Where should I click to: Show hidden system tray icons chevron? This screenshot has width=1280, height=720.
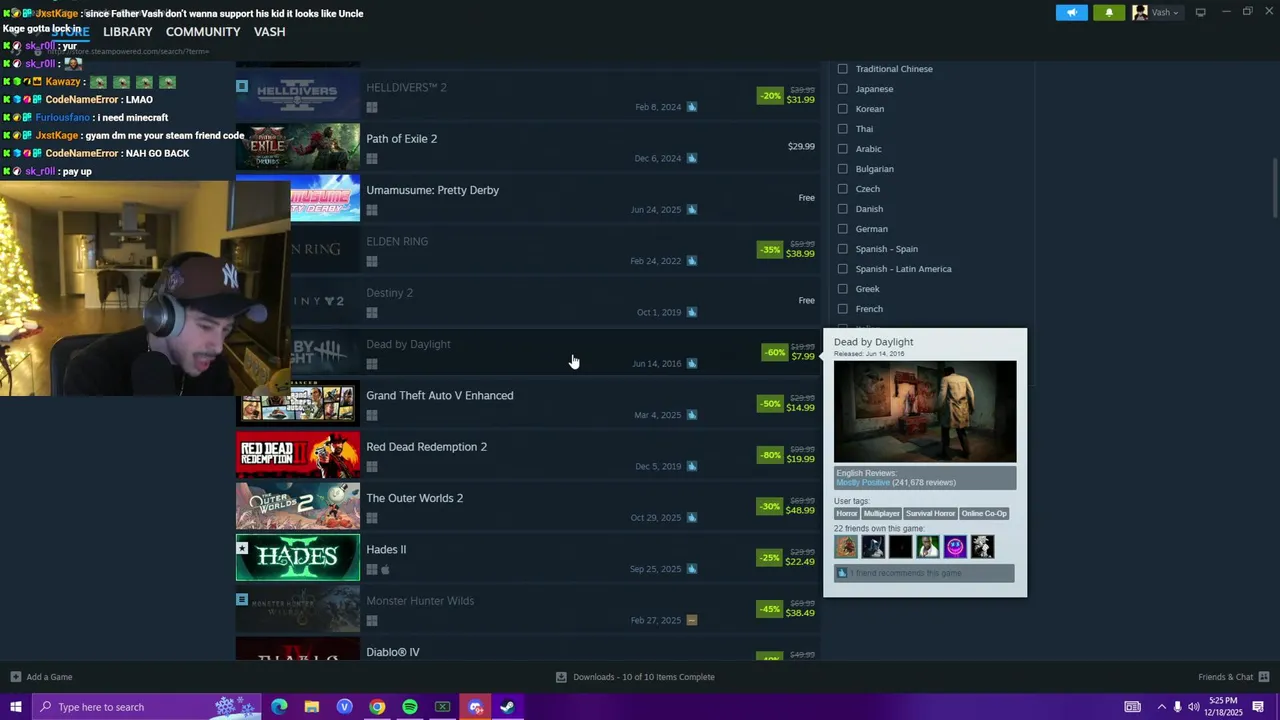(x=1161, y=707)
